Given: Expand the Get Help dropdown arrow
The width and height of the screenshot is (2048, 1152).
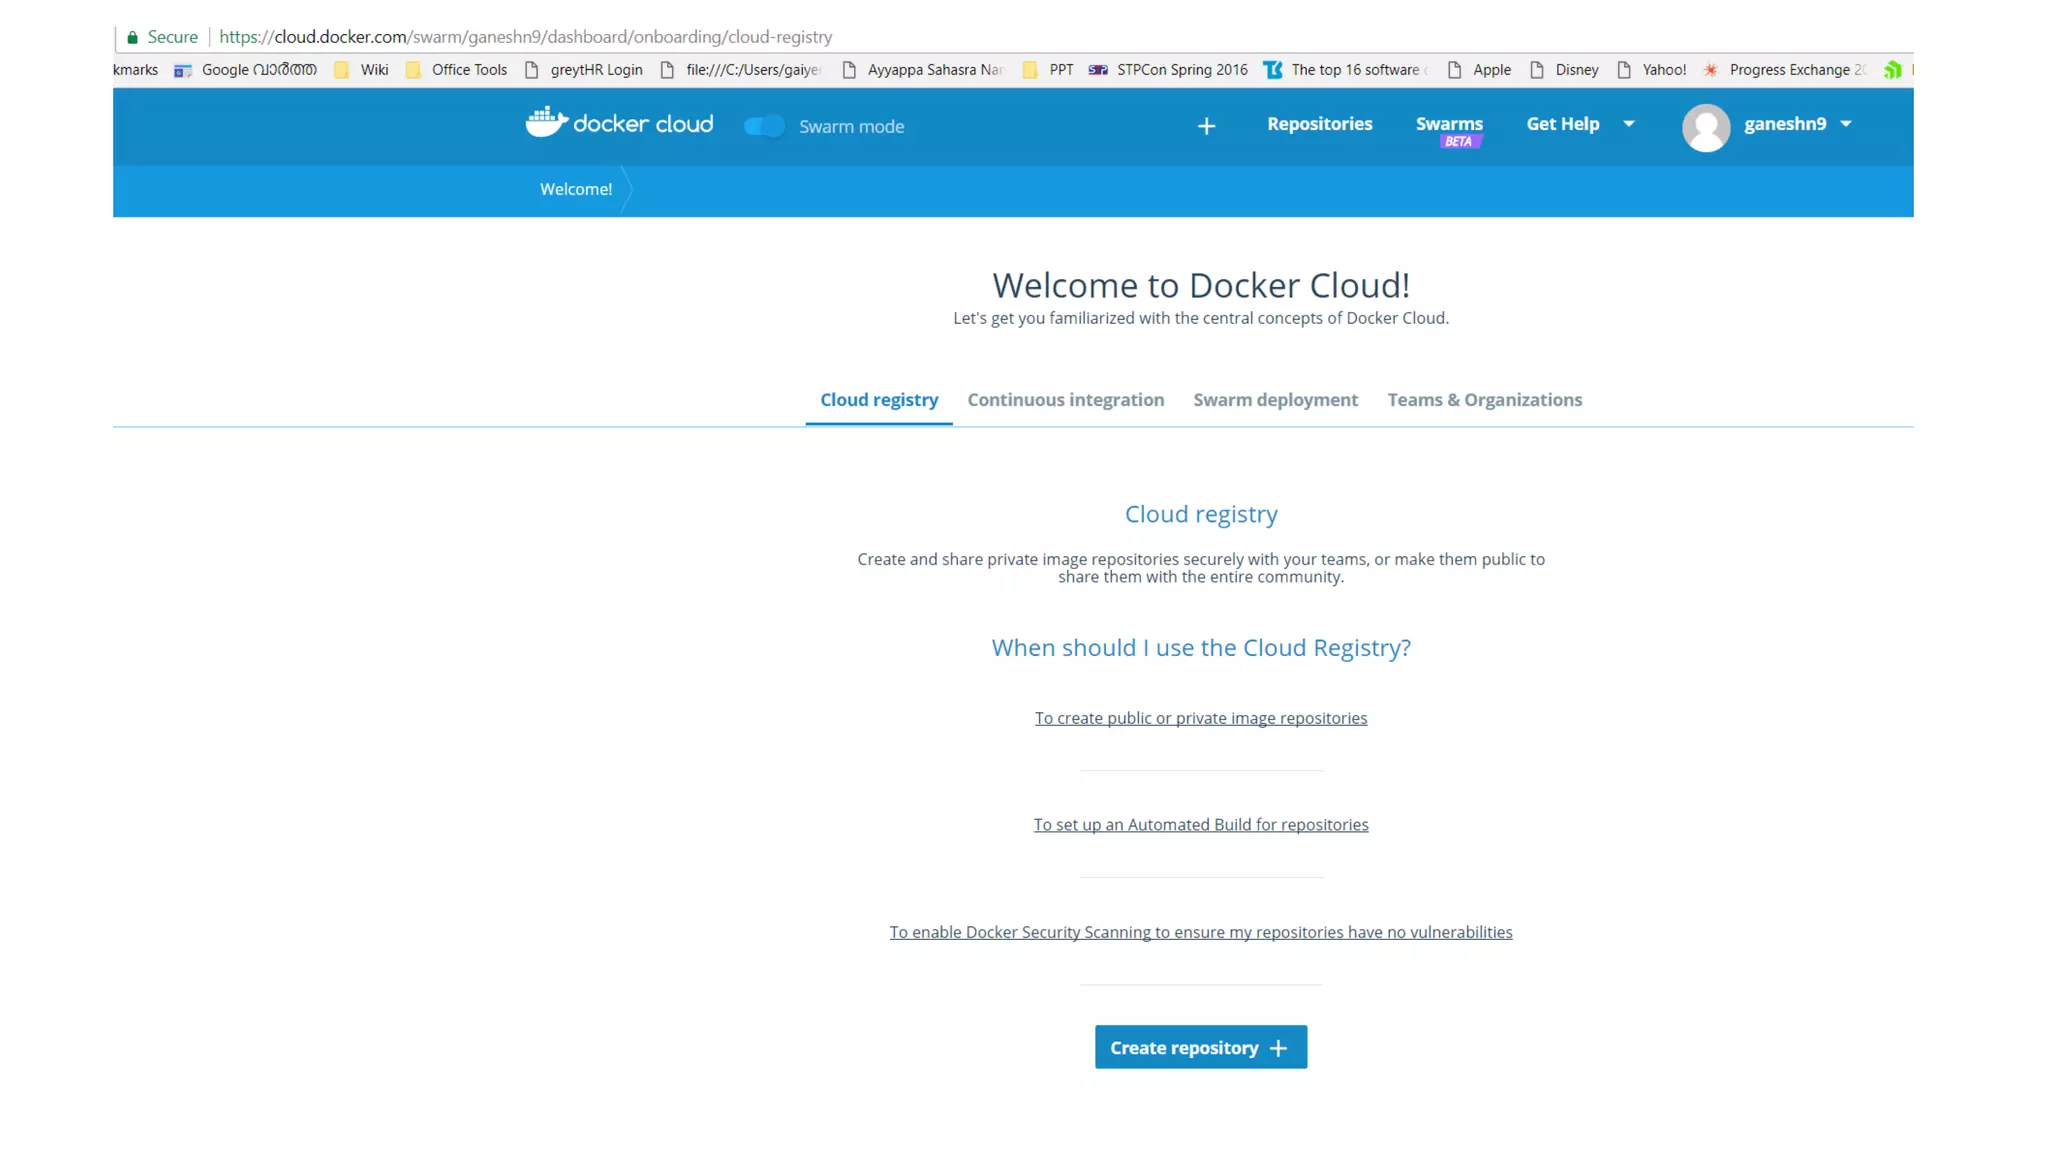Looking at the screenshot, I should pos(1628,124).
